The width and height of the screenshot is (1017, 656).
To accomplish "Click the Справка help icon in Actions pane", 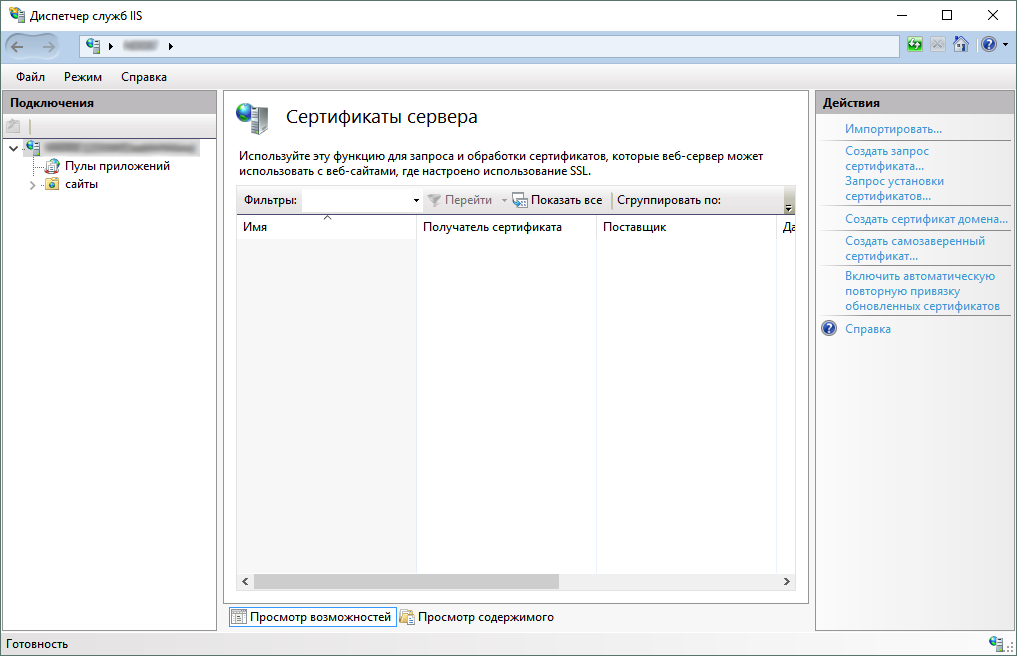I will click(829, 329).
